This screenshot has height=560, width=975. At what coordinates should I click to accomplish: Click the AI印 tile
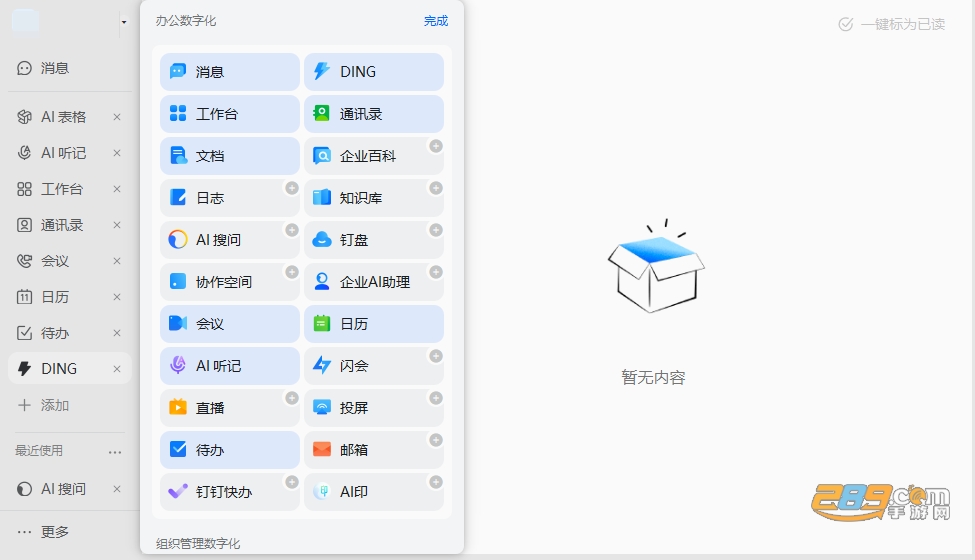(x=374, y=492)
